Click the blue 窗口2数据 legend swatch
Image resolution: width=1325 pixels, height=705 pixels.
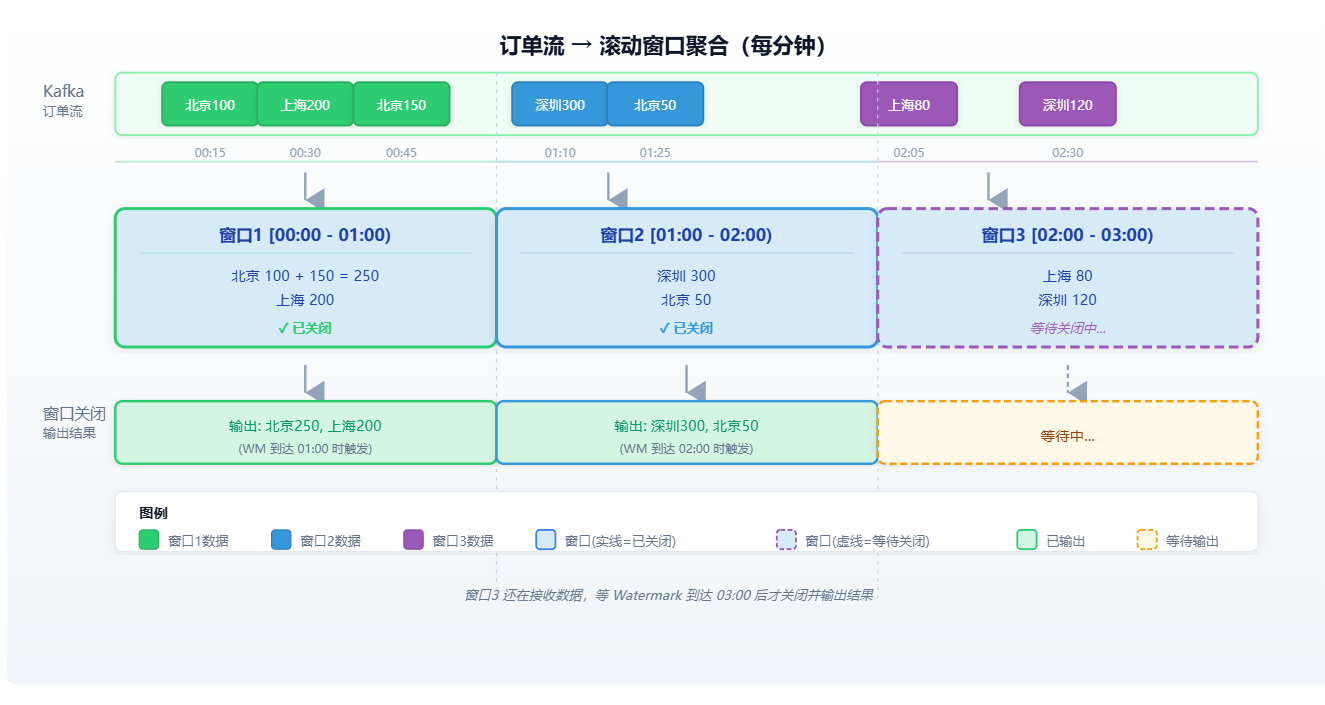[281, 540]
